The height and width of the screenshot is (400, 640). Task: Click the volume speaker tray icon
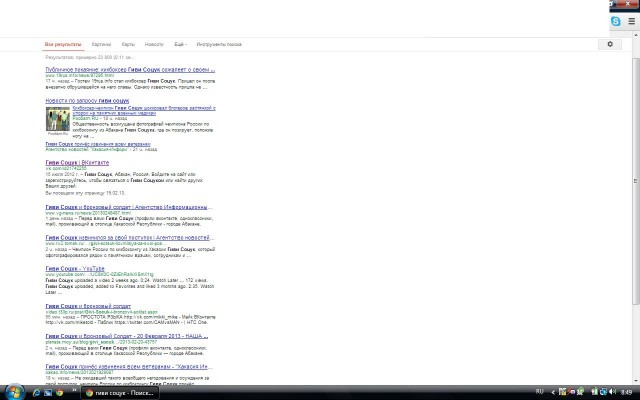[x=612, y=392]
